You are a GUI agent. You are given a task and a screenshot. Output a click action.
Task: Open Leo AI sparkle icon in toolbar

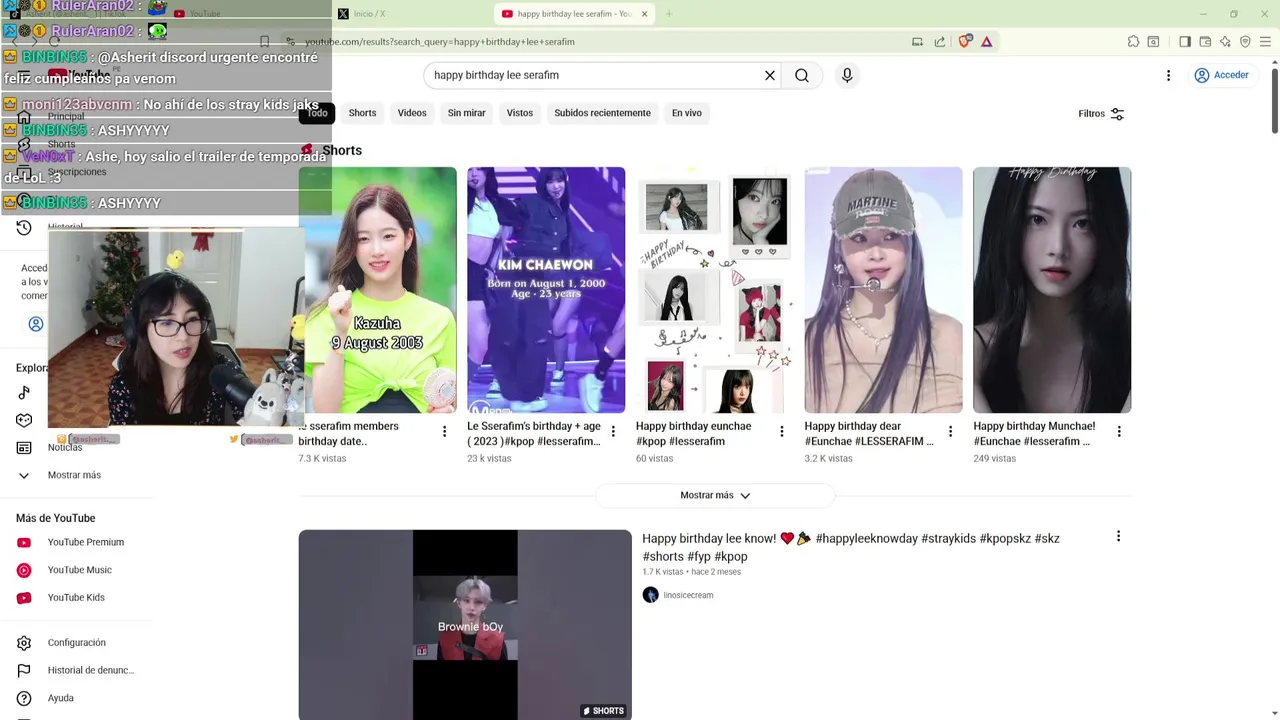(1225, 42)
